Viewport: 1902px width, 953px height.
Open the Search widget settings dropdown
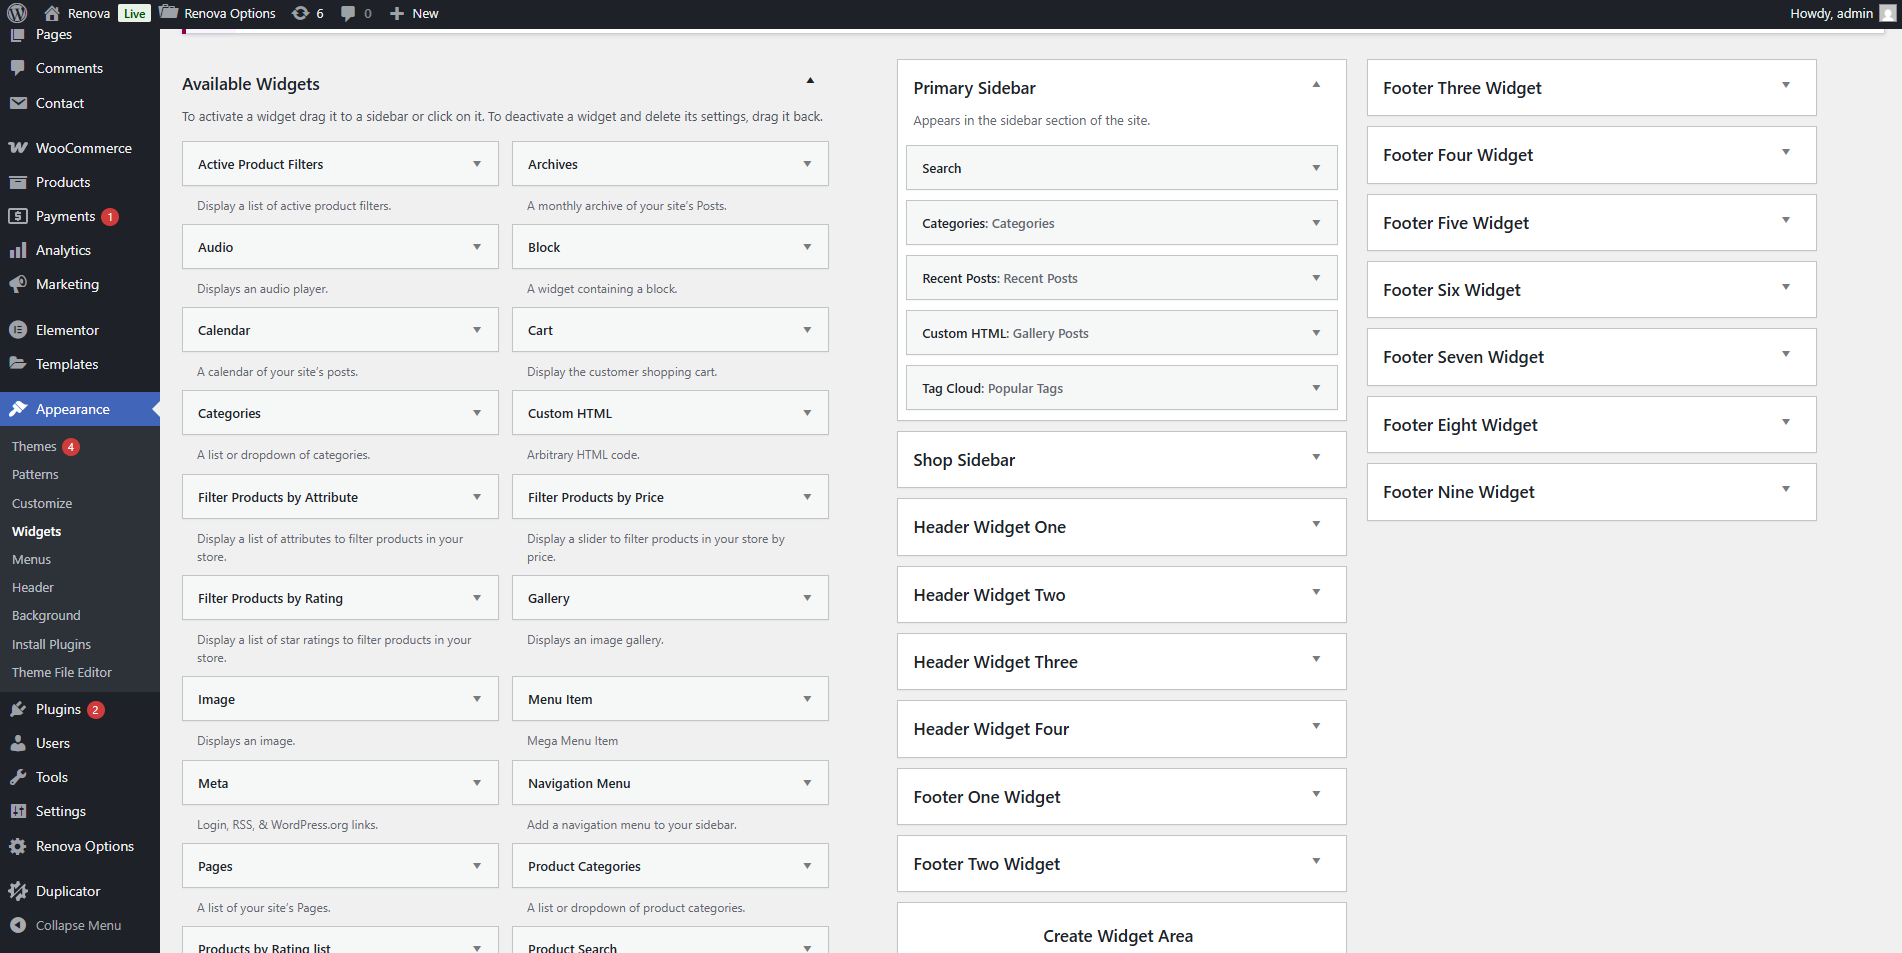[1316, 168]
